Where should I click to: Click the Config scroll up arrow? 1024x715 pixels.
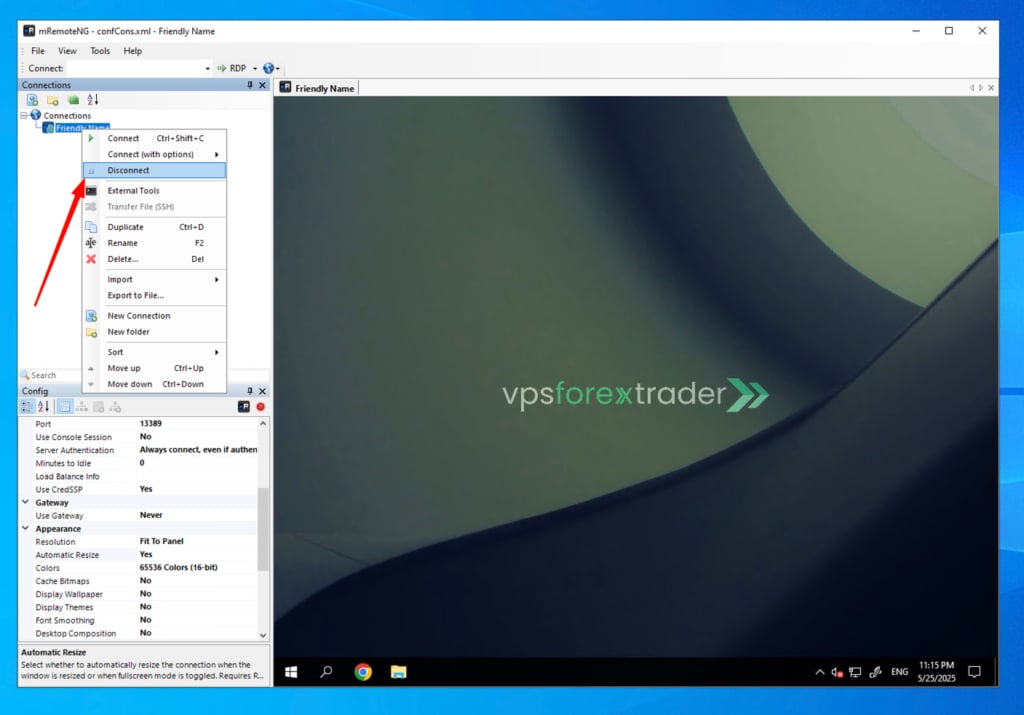(x=263, y=423)
